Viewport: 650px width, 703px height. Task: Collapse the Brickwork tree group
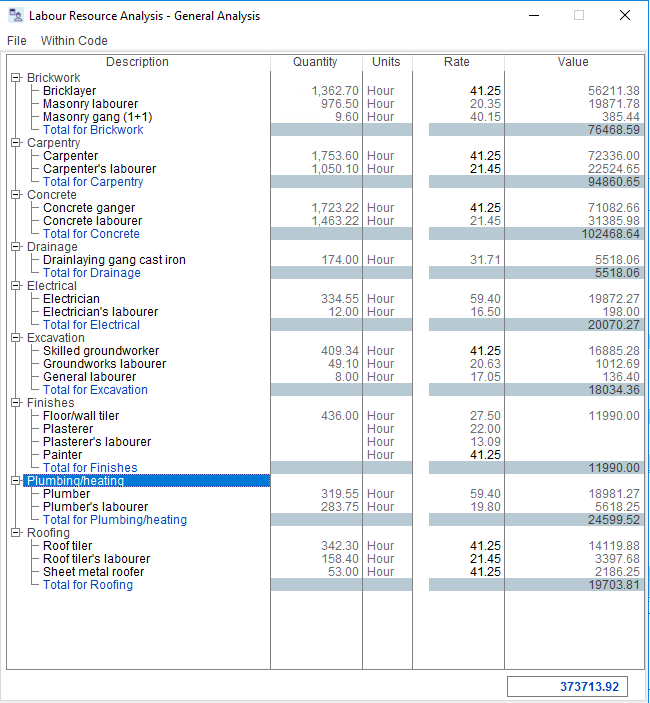[x=16, y=78]
